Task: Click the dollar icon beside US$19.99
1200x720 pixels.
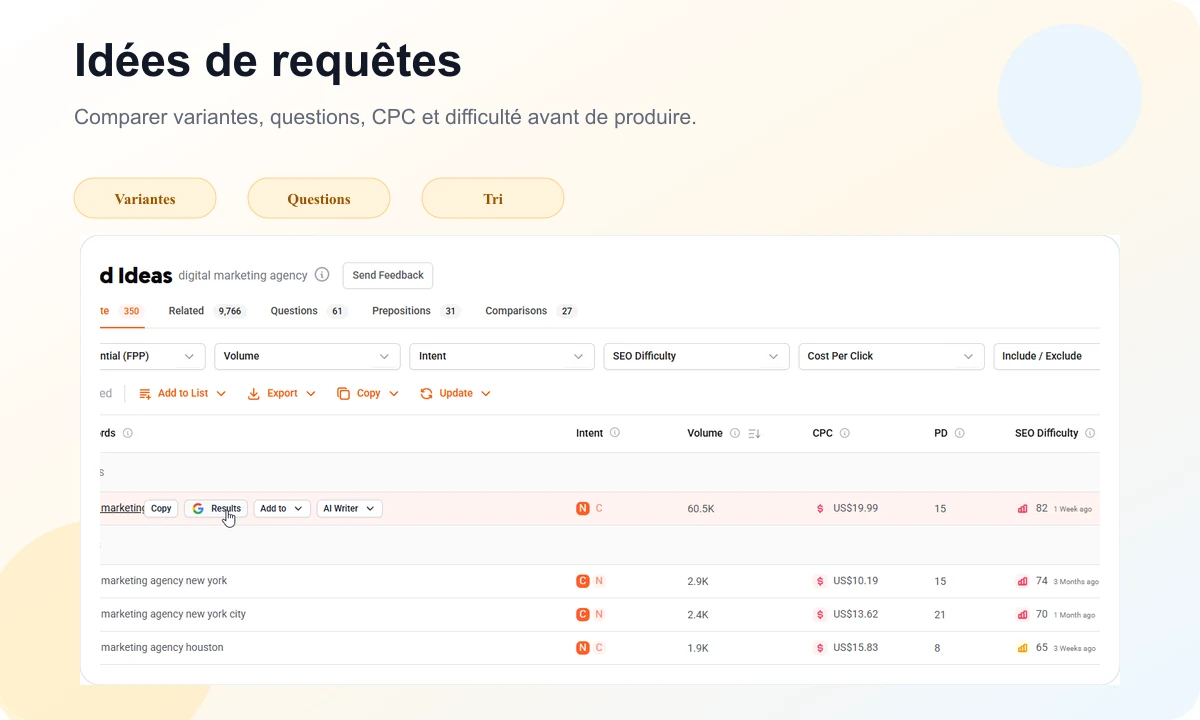Action: [x=821, y=509]
